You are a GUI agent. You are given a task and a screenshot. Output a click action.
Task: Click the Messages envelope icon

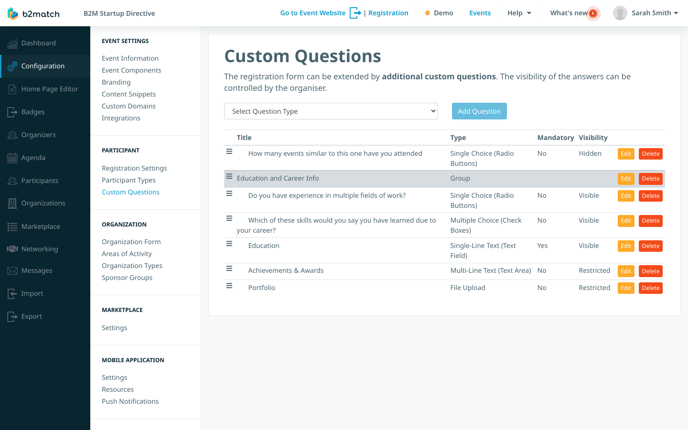[x=12, y=271]
